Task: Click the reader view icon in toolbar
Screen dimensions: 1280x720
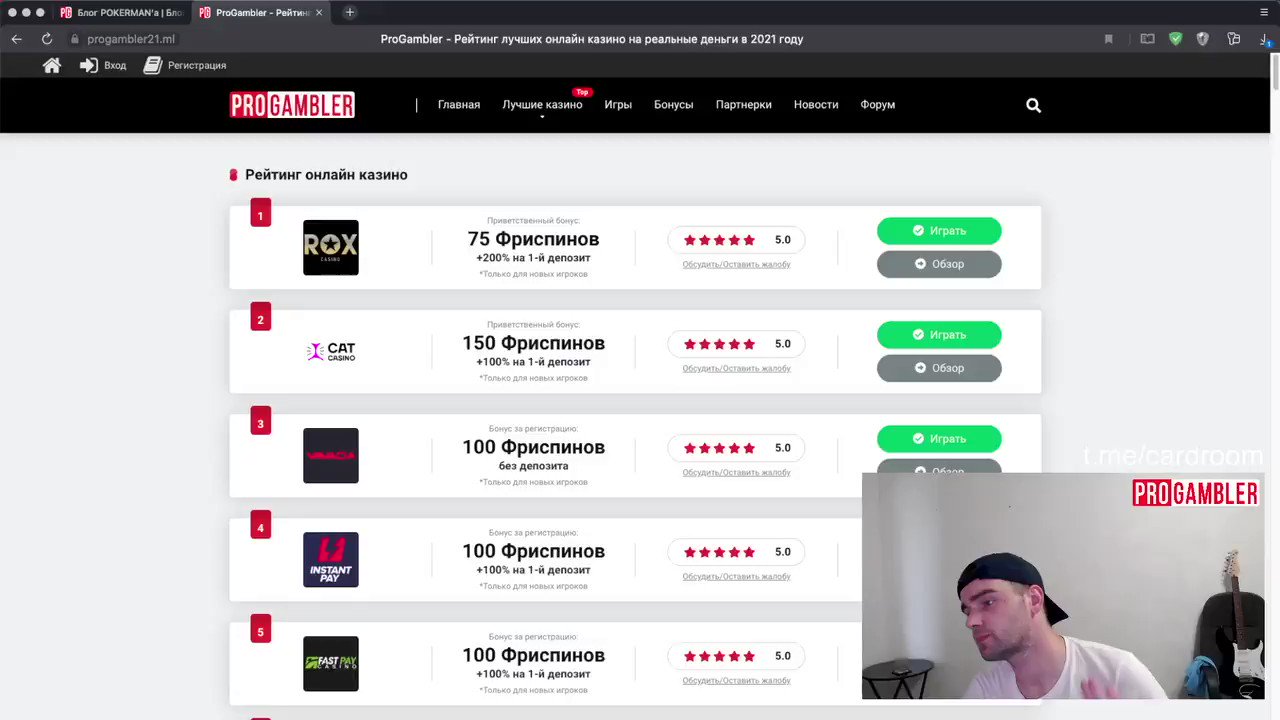Action: [1147, 39]
